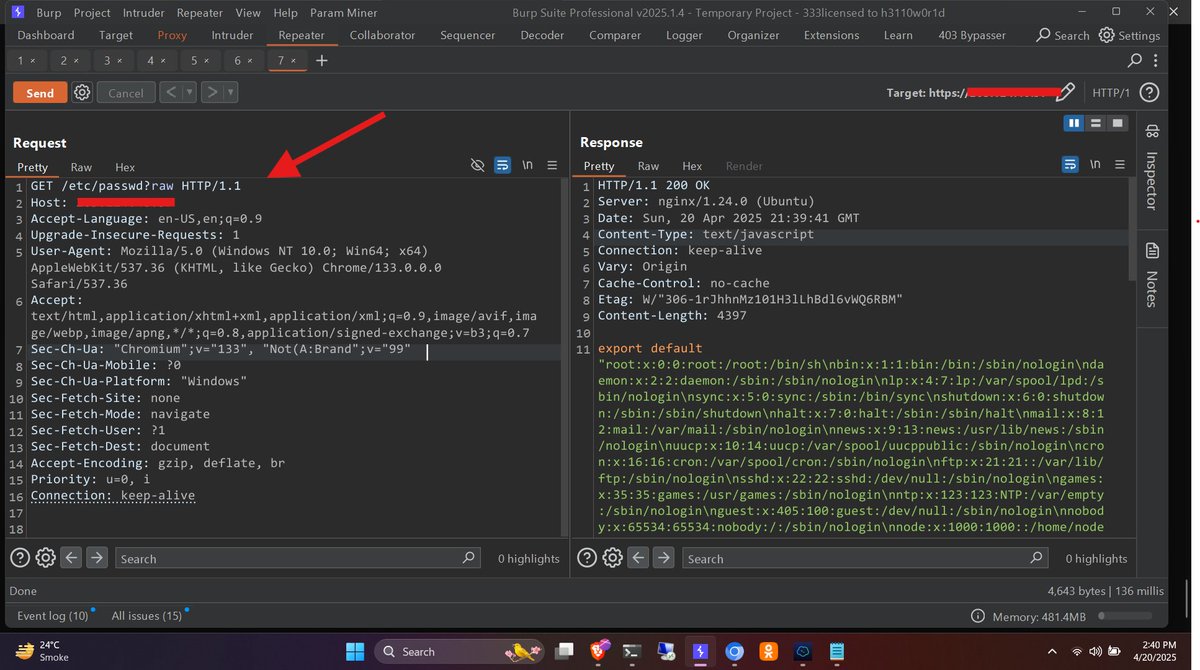Go forward in request history
This screenshot has height=670, width=1200.
pyautogui.click(x=212, y=92)
